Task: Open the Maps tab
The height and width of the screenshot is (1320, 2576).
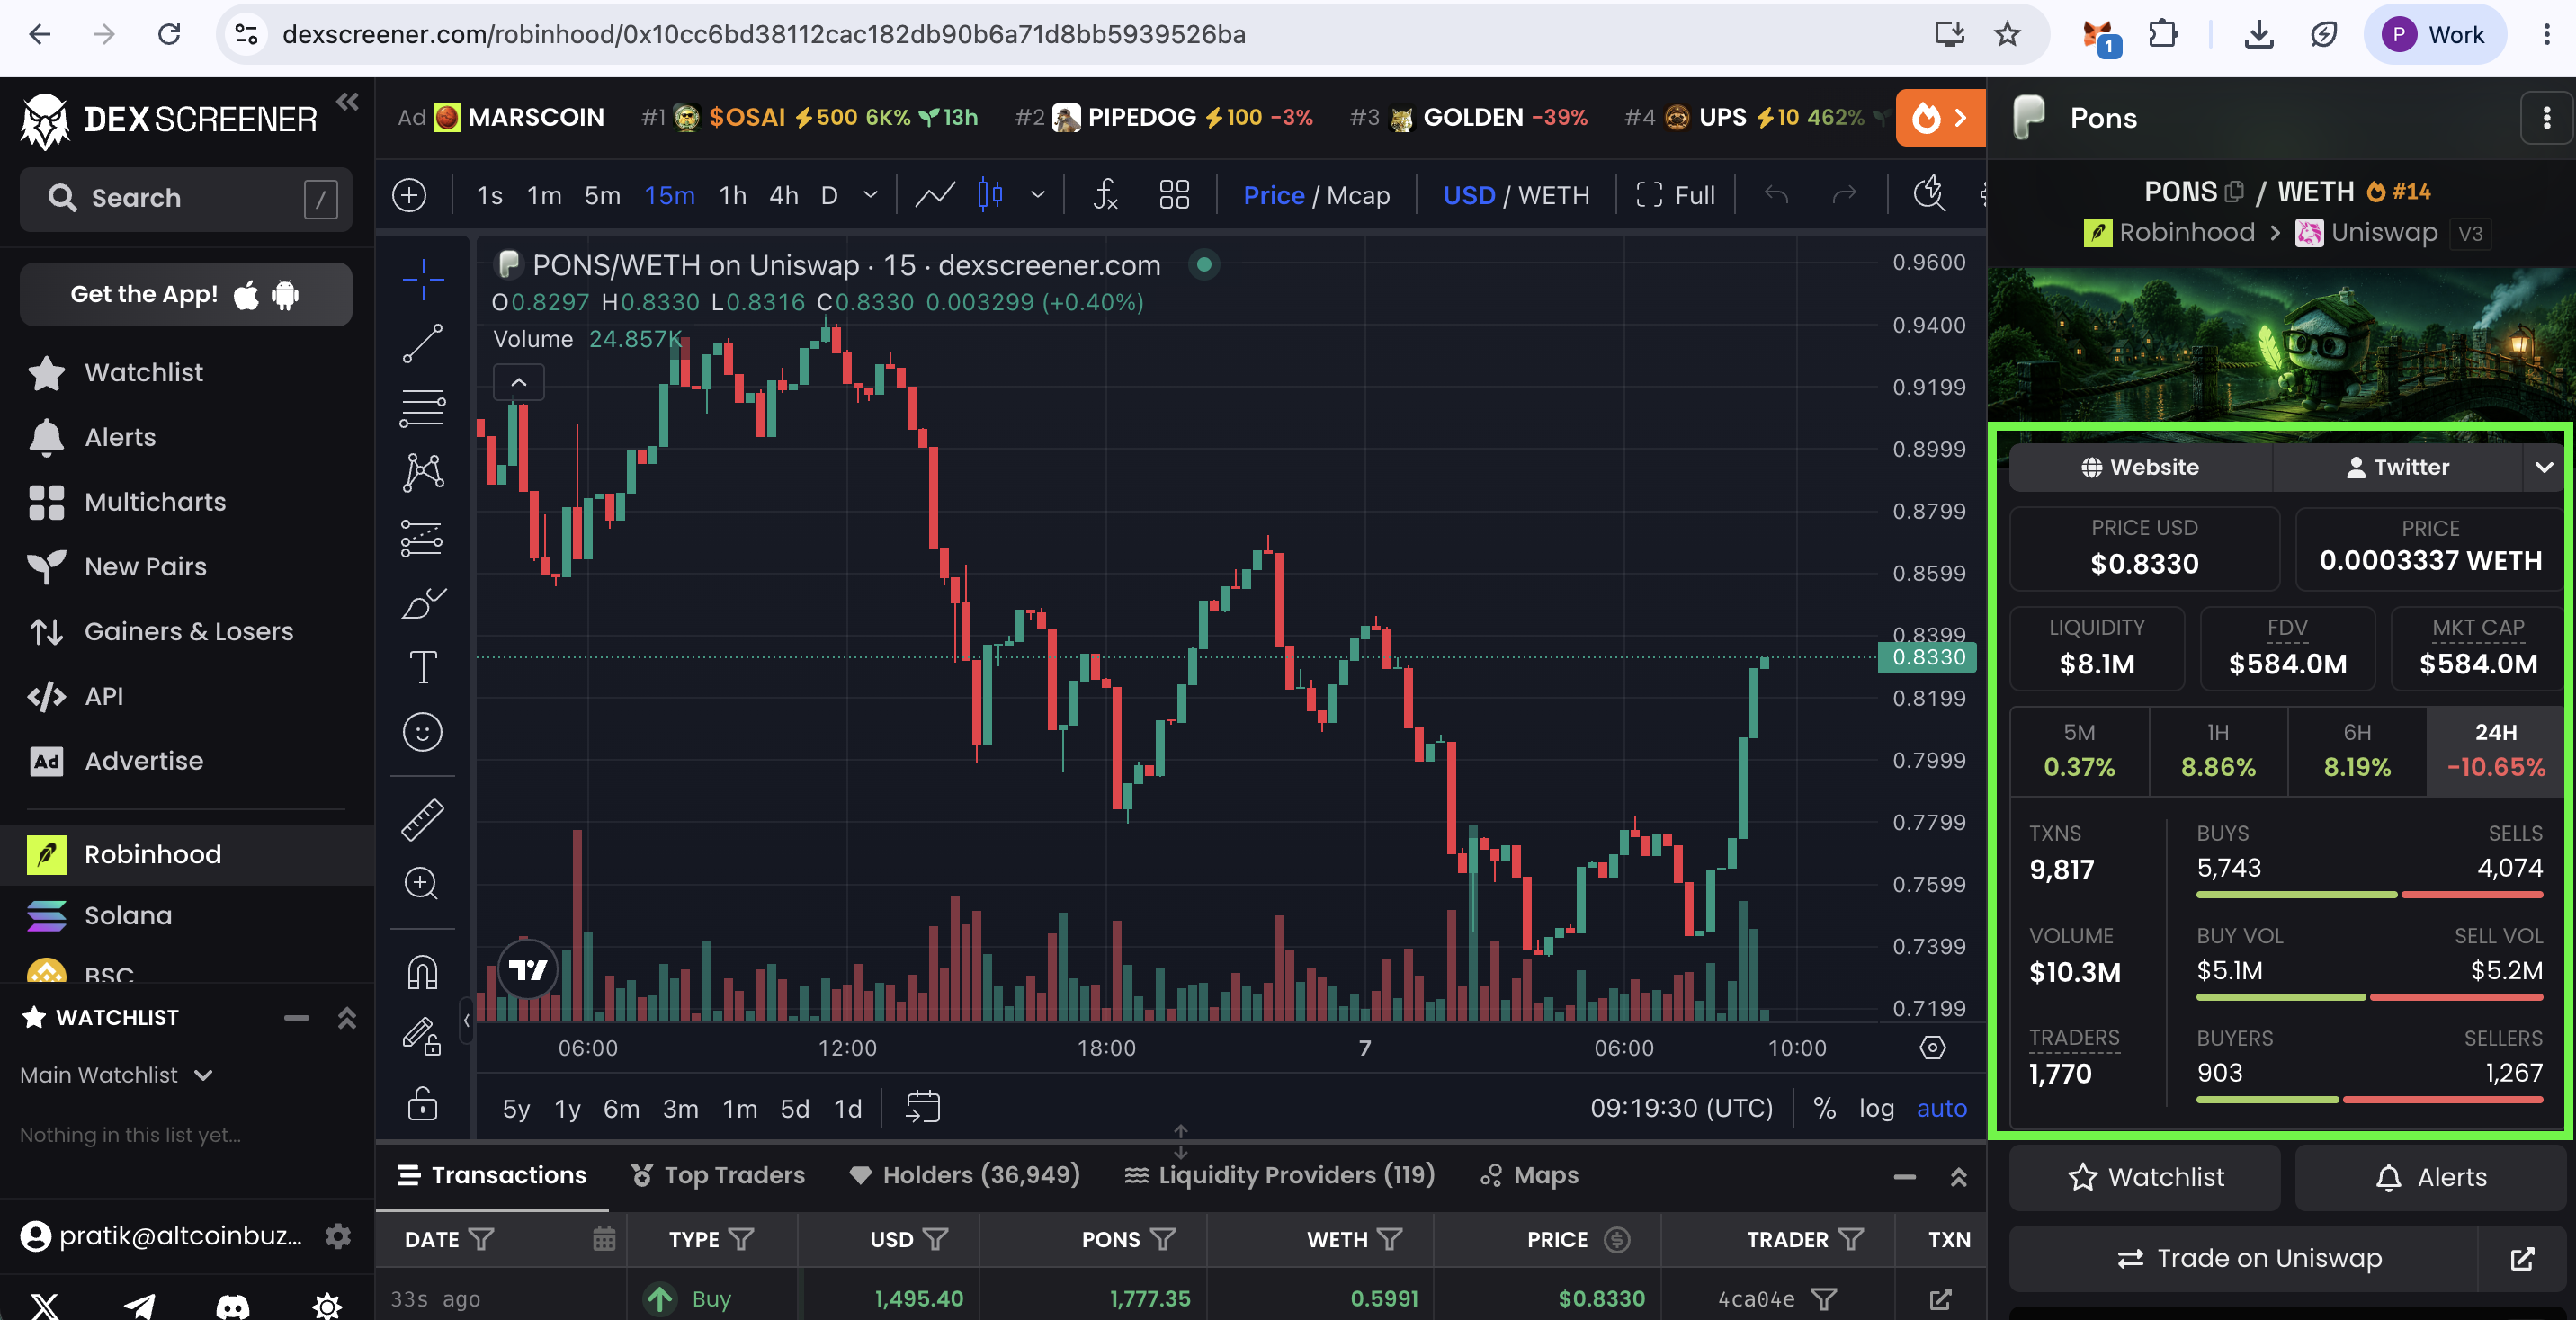Action: coord(1530,1175)
